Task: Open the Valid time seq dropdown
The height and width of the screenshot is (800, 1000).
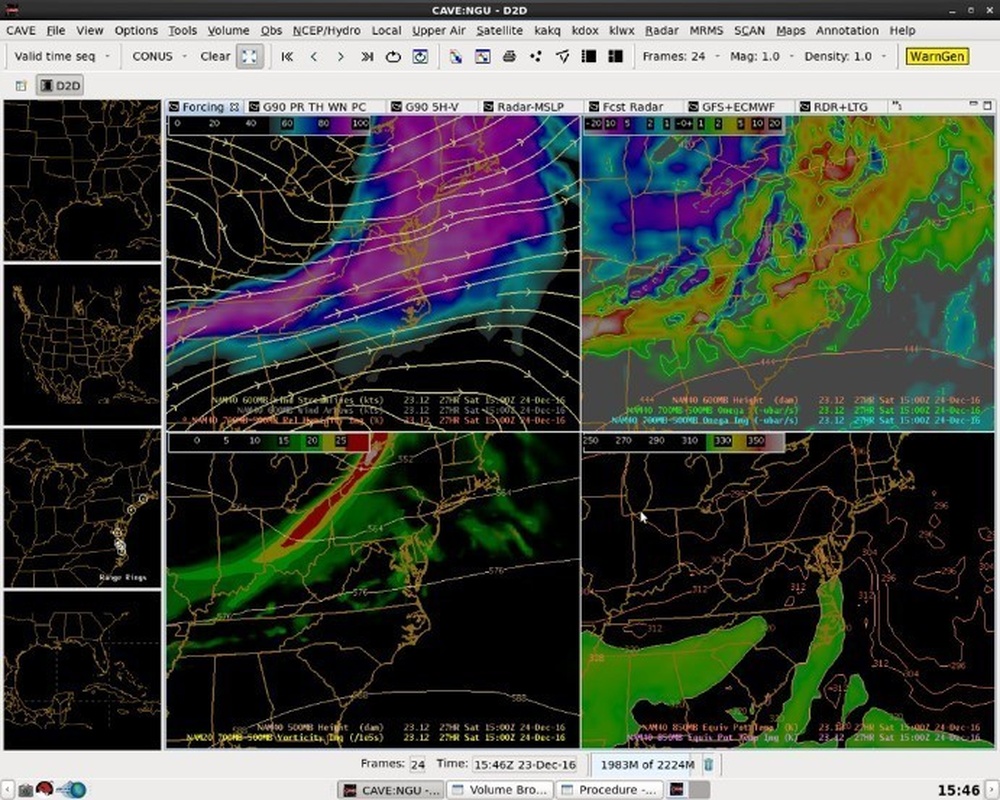Action: (60, 57)
